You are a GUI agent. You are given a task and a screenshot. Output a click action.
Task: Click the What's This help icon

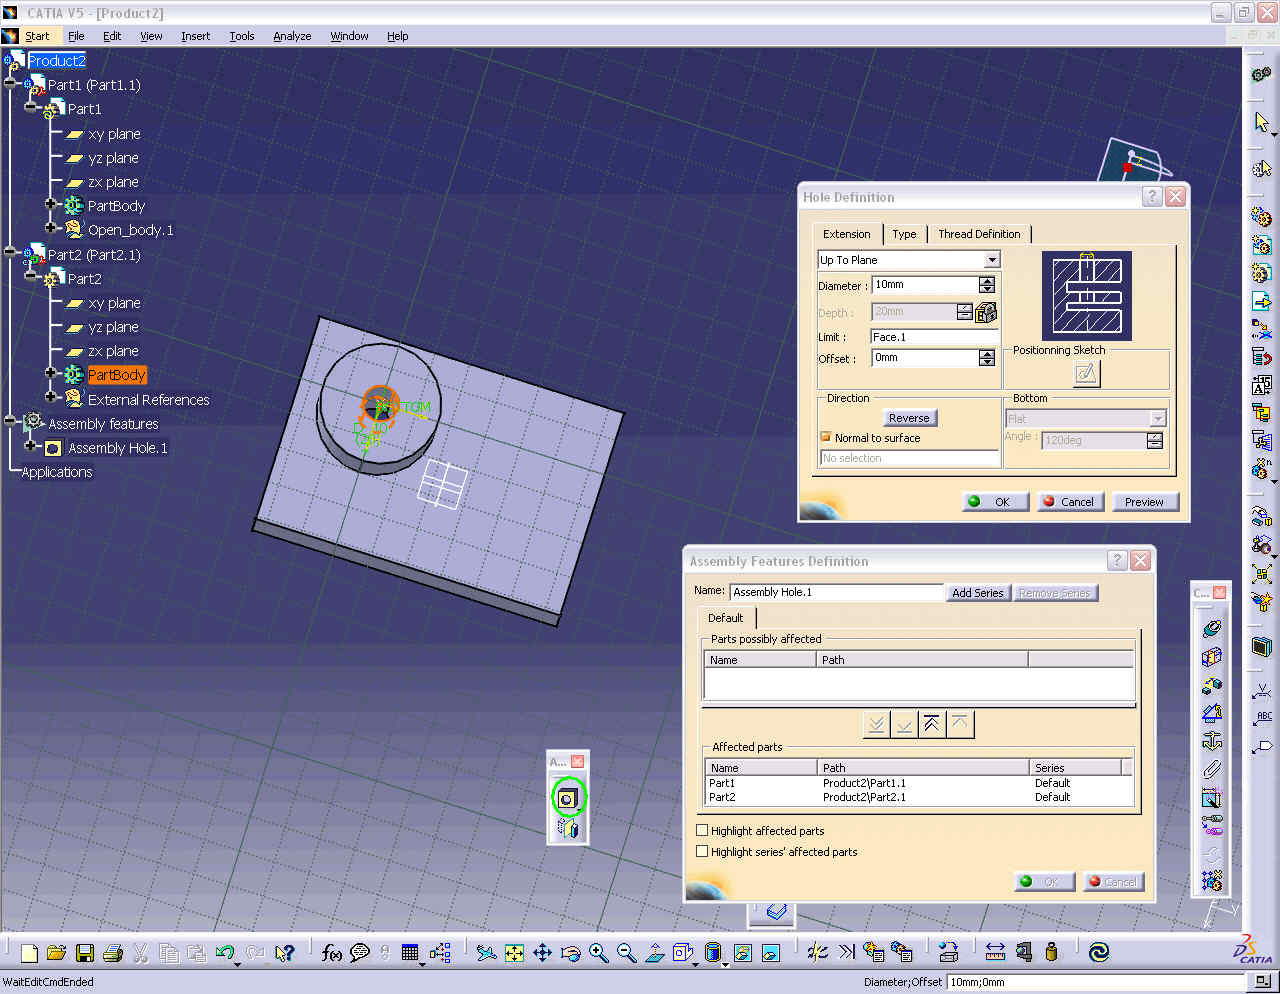[x=285, y=953]
